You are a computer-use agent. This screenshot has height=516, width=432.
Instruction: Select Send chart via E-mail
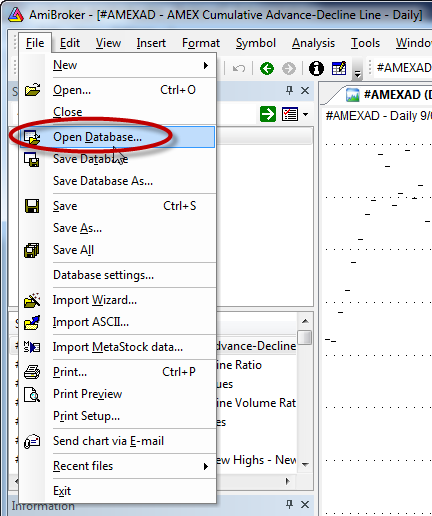(x=117, y=441)
